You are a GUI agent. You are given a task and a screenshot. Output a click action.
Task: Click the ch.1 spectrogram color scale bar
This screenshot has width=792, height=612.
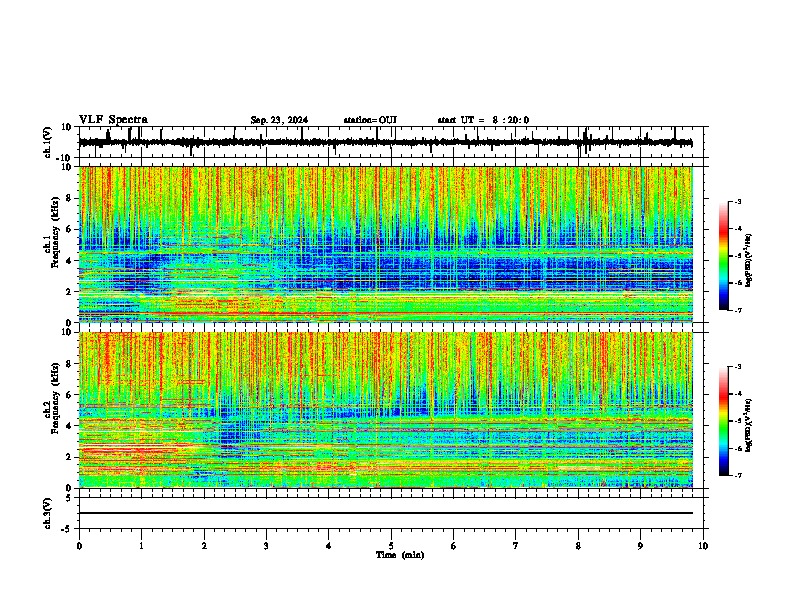723,256
